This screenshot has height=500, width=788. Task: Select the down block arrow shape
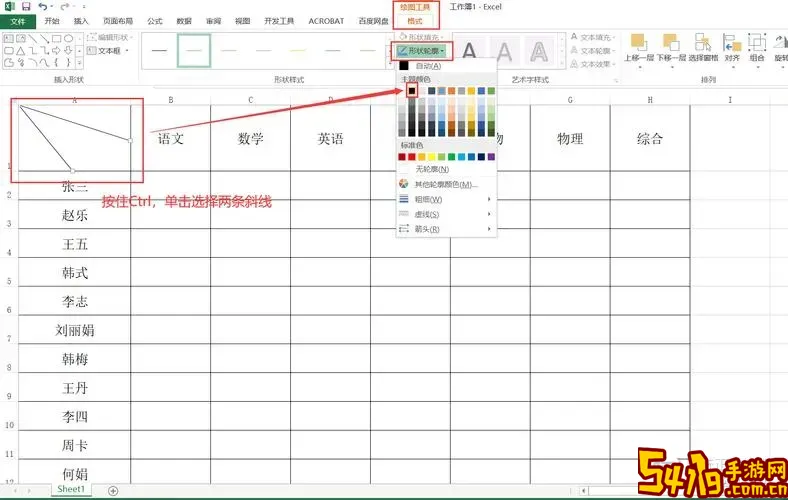[x=68, y=51]
